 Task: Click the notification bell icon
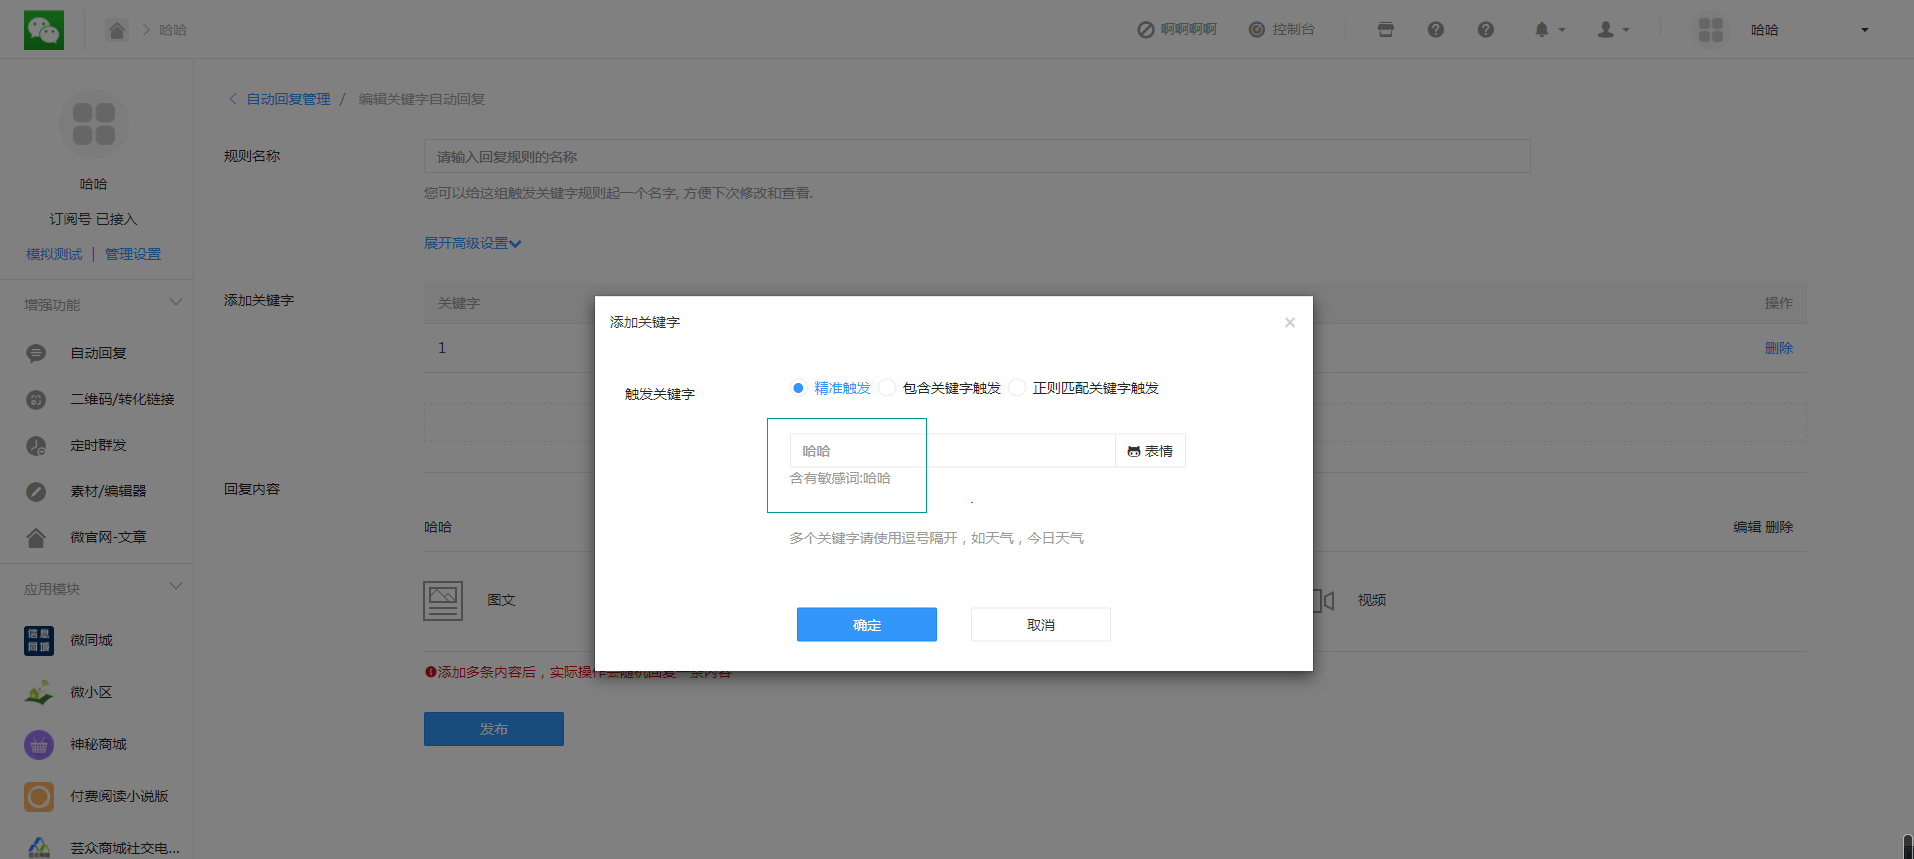[x=1542, y=30]
